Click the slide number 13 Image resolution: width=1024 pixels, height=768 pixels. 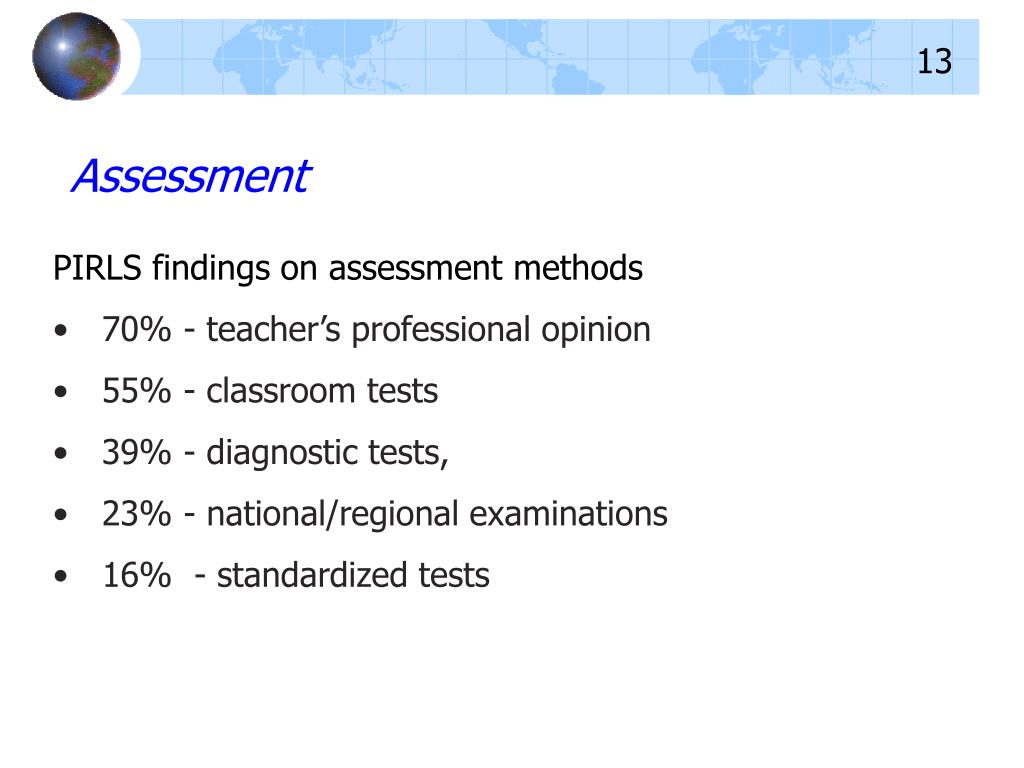pos(934,62)
